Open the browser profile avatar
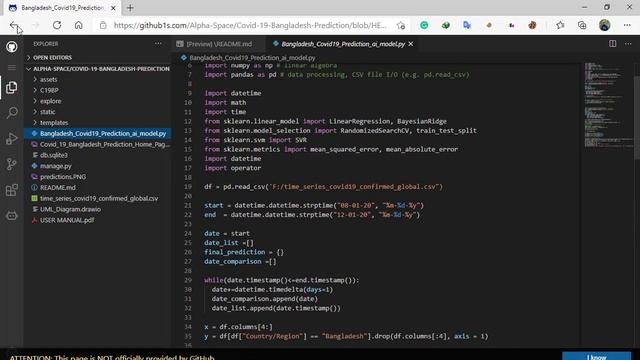This screenshot has height=360, width=640. (604, 25)
